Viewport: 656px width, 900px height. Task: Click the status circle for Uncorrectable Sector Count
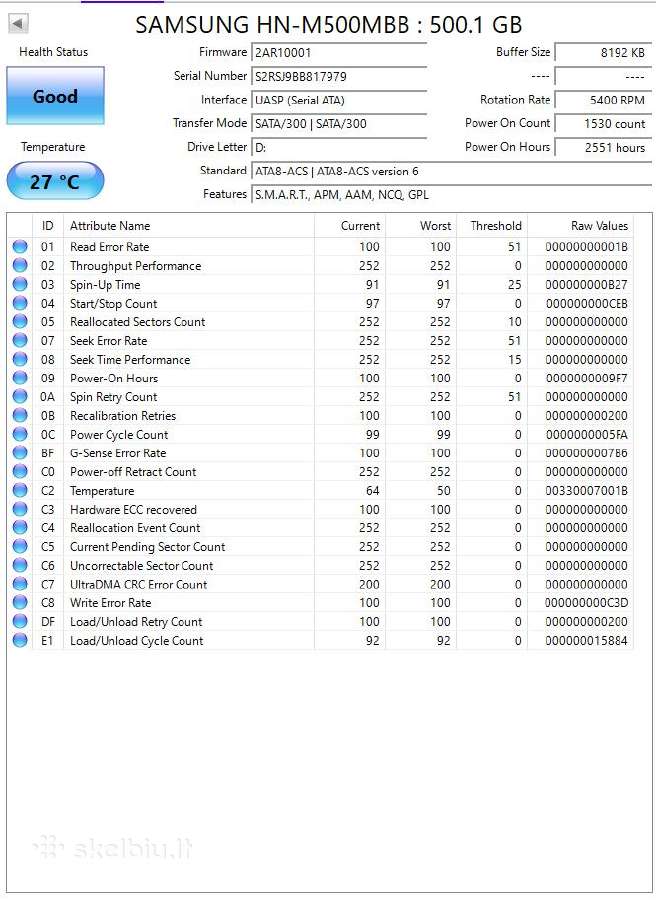pyautogui.click(x=20, y=565)
